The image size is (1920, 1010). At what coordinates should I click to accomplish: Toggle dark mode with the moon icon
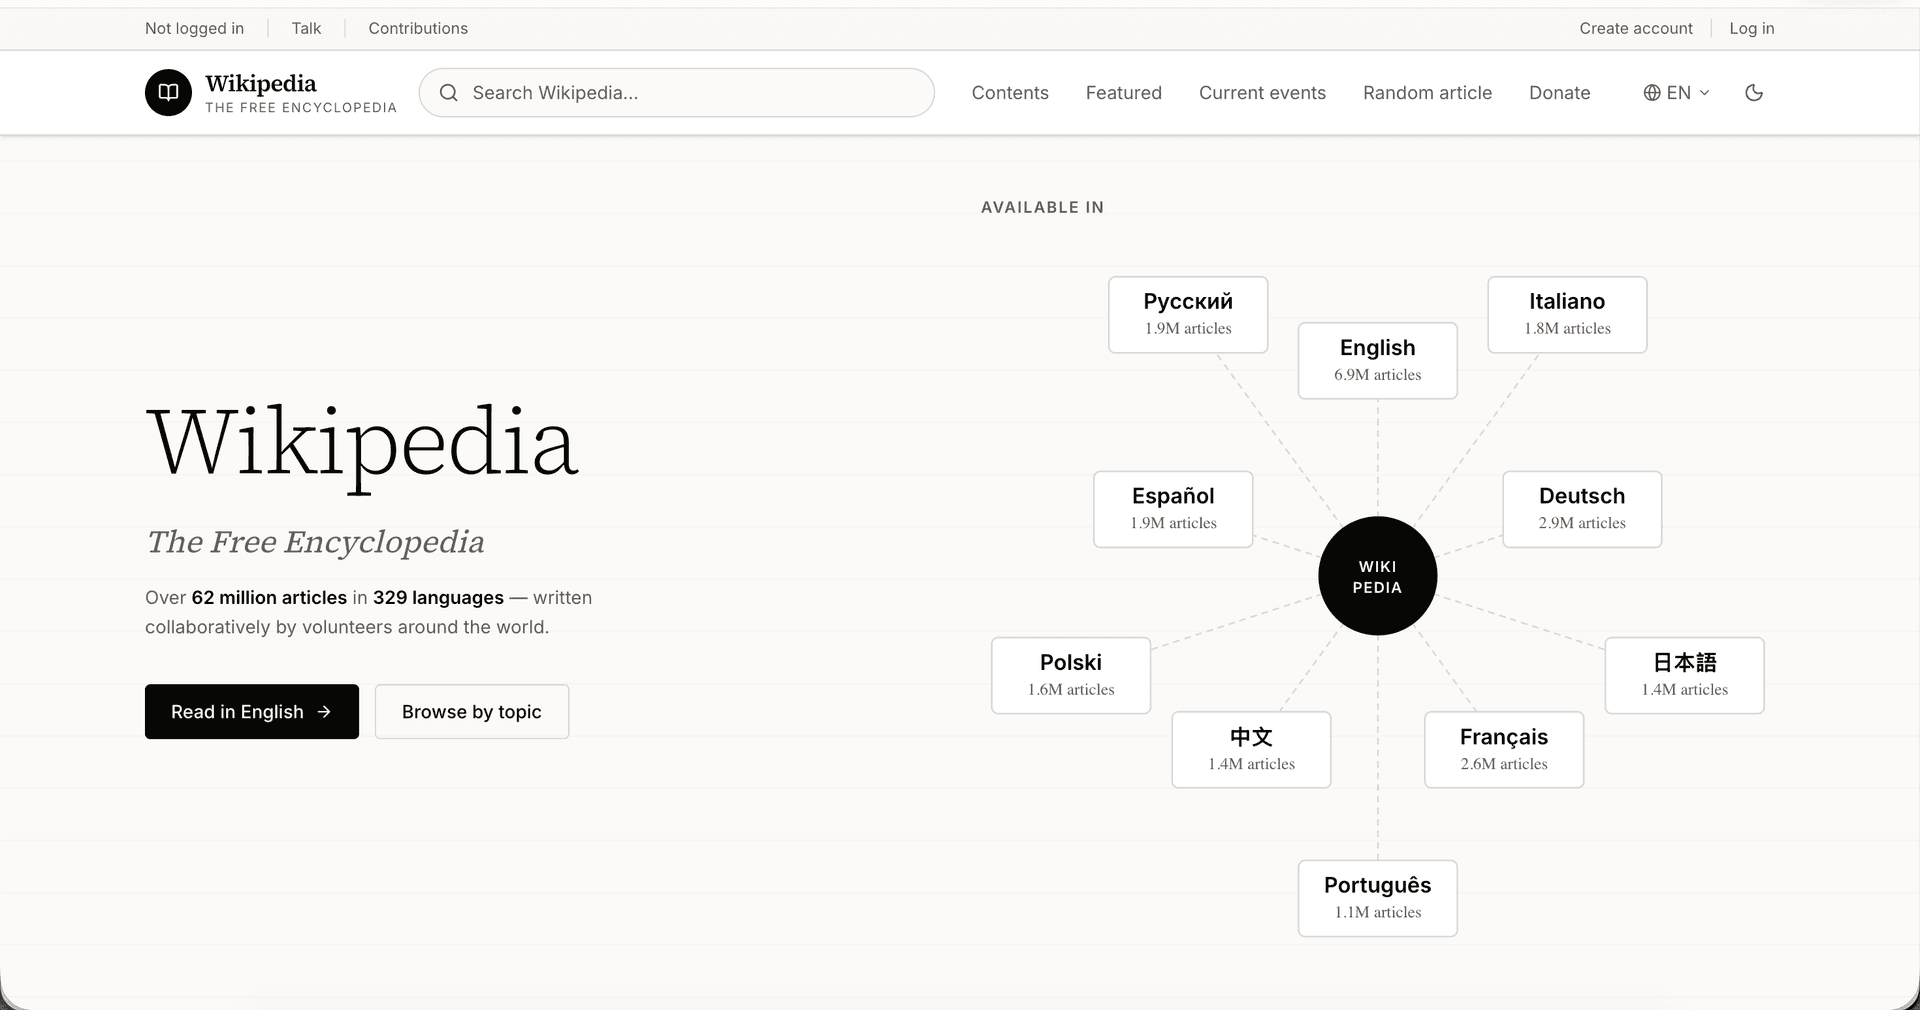click(1754, 93)
